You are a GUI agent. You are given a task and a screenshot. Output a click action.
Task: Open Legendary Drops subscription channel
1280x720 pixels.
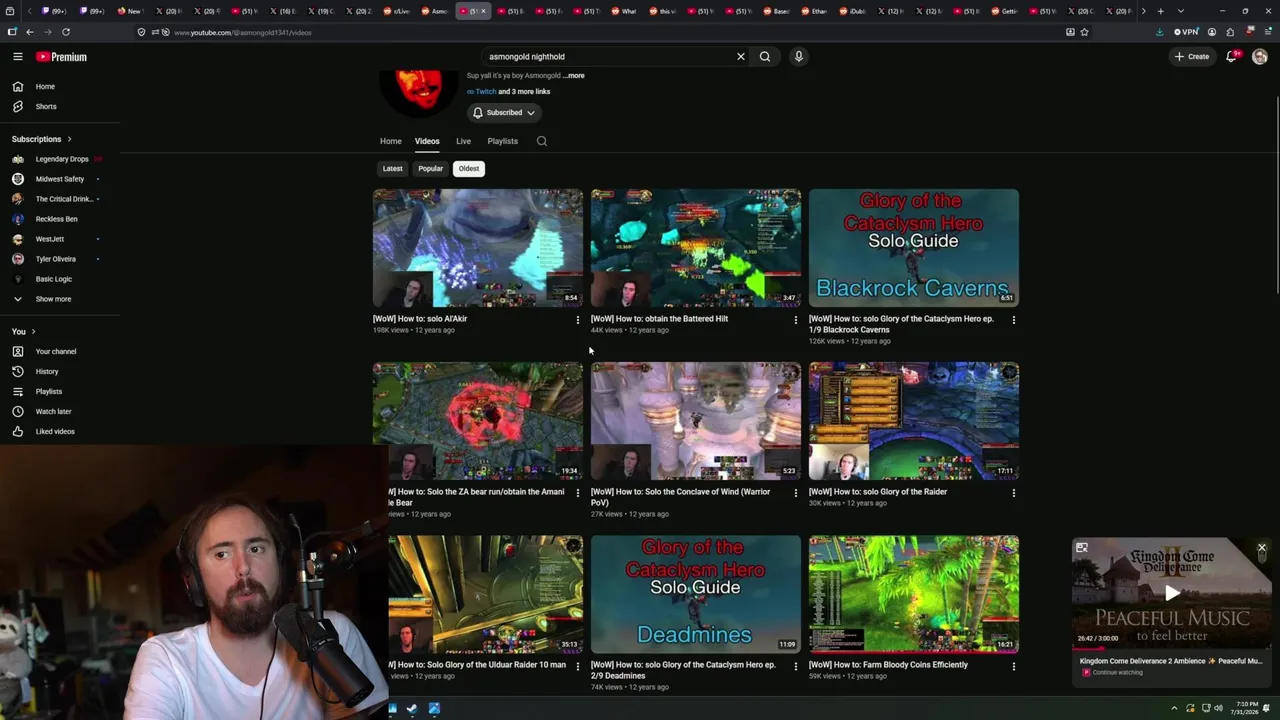[x=60, y=159]
